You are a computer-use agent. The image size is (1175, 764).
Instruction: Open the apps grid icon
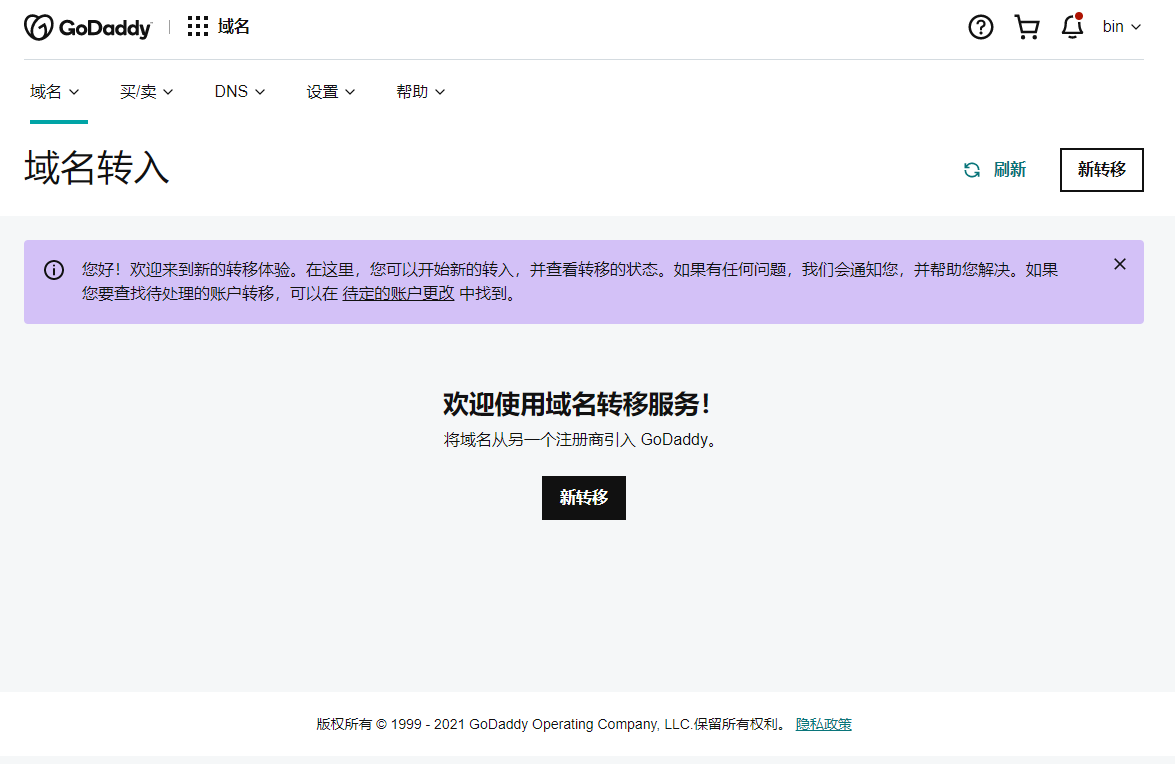pyautogui.click(x=198, y=26)
